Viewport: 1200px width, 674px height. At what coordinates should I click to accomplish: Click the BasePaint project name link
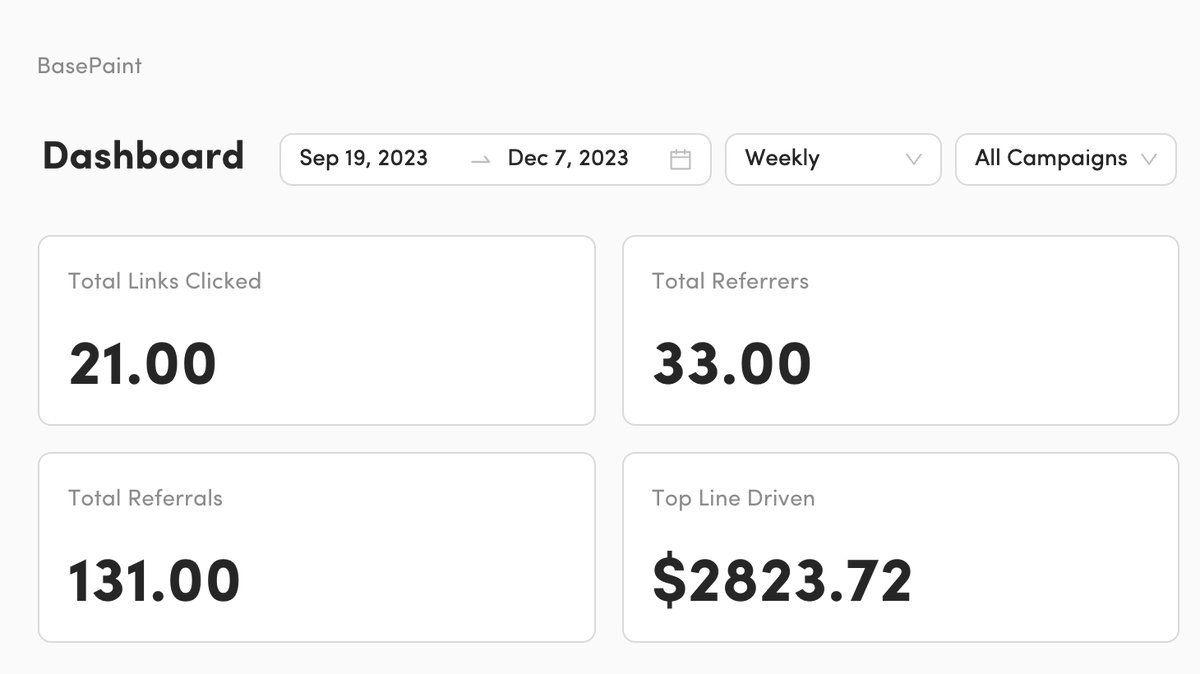pos(89,66)
